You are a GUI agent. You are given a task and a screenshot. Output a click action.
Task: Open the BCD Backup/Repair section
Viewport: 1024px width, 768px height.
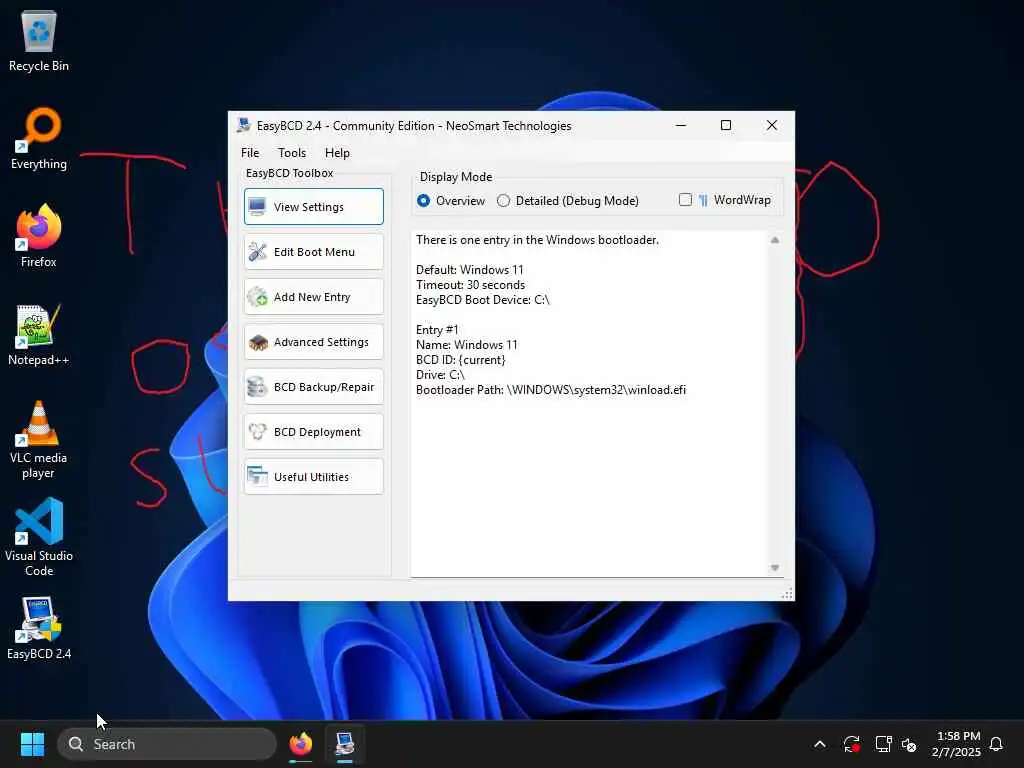(x=313, y=387)
